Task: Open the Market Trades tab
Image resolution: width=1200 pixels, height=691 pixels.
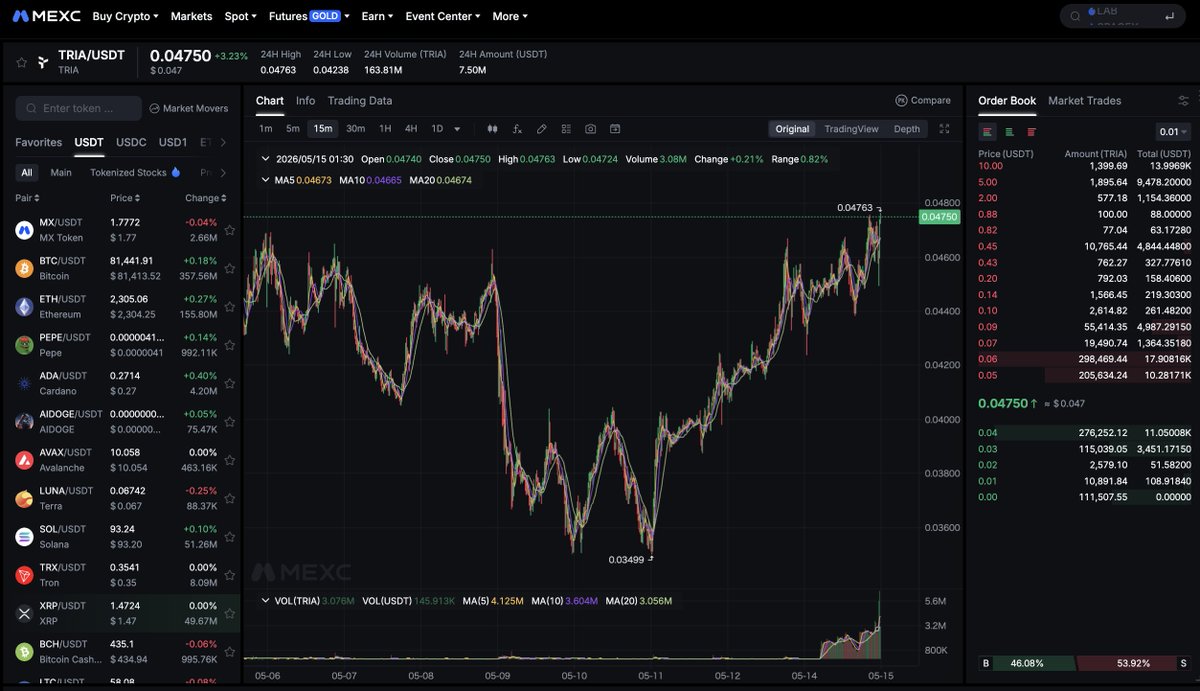Action: (x=1085, y=100)
